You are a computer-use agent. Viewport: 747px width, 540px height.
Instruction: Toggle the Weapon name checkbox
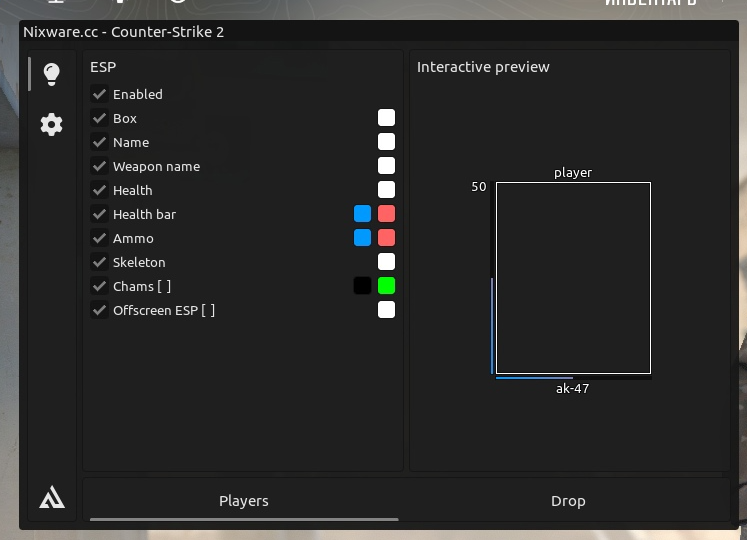click(99, 166)
